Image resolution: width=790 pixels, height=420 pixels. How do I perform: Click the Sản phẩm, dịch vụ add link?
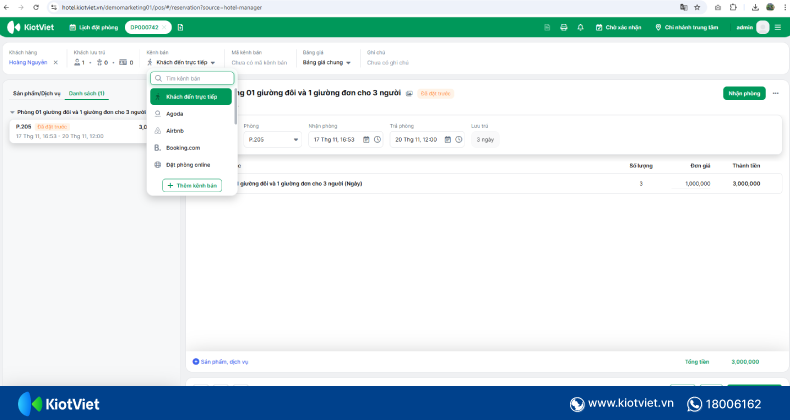(x=220, y=362)
